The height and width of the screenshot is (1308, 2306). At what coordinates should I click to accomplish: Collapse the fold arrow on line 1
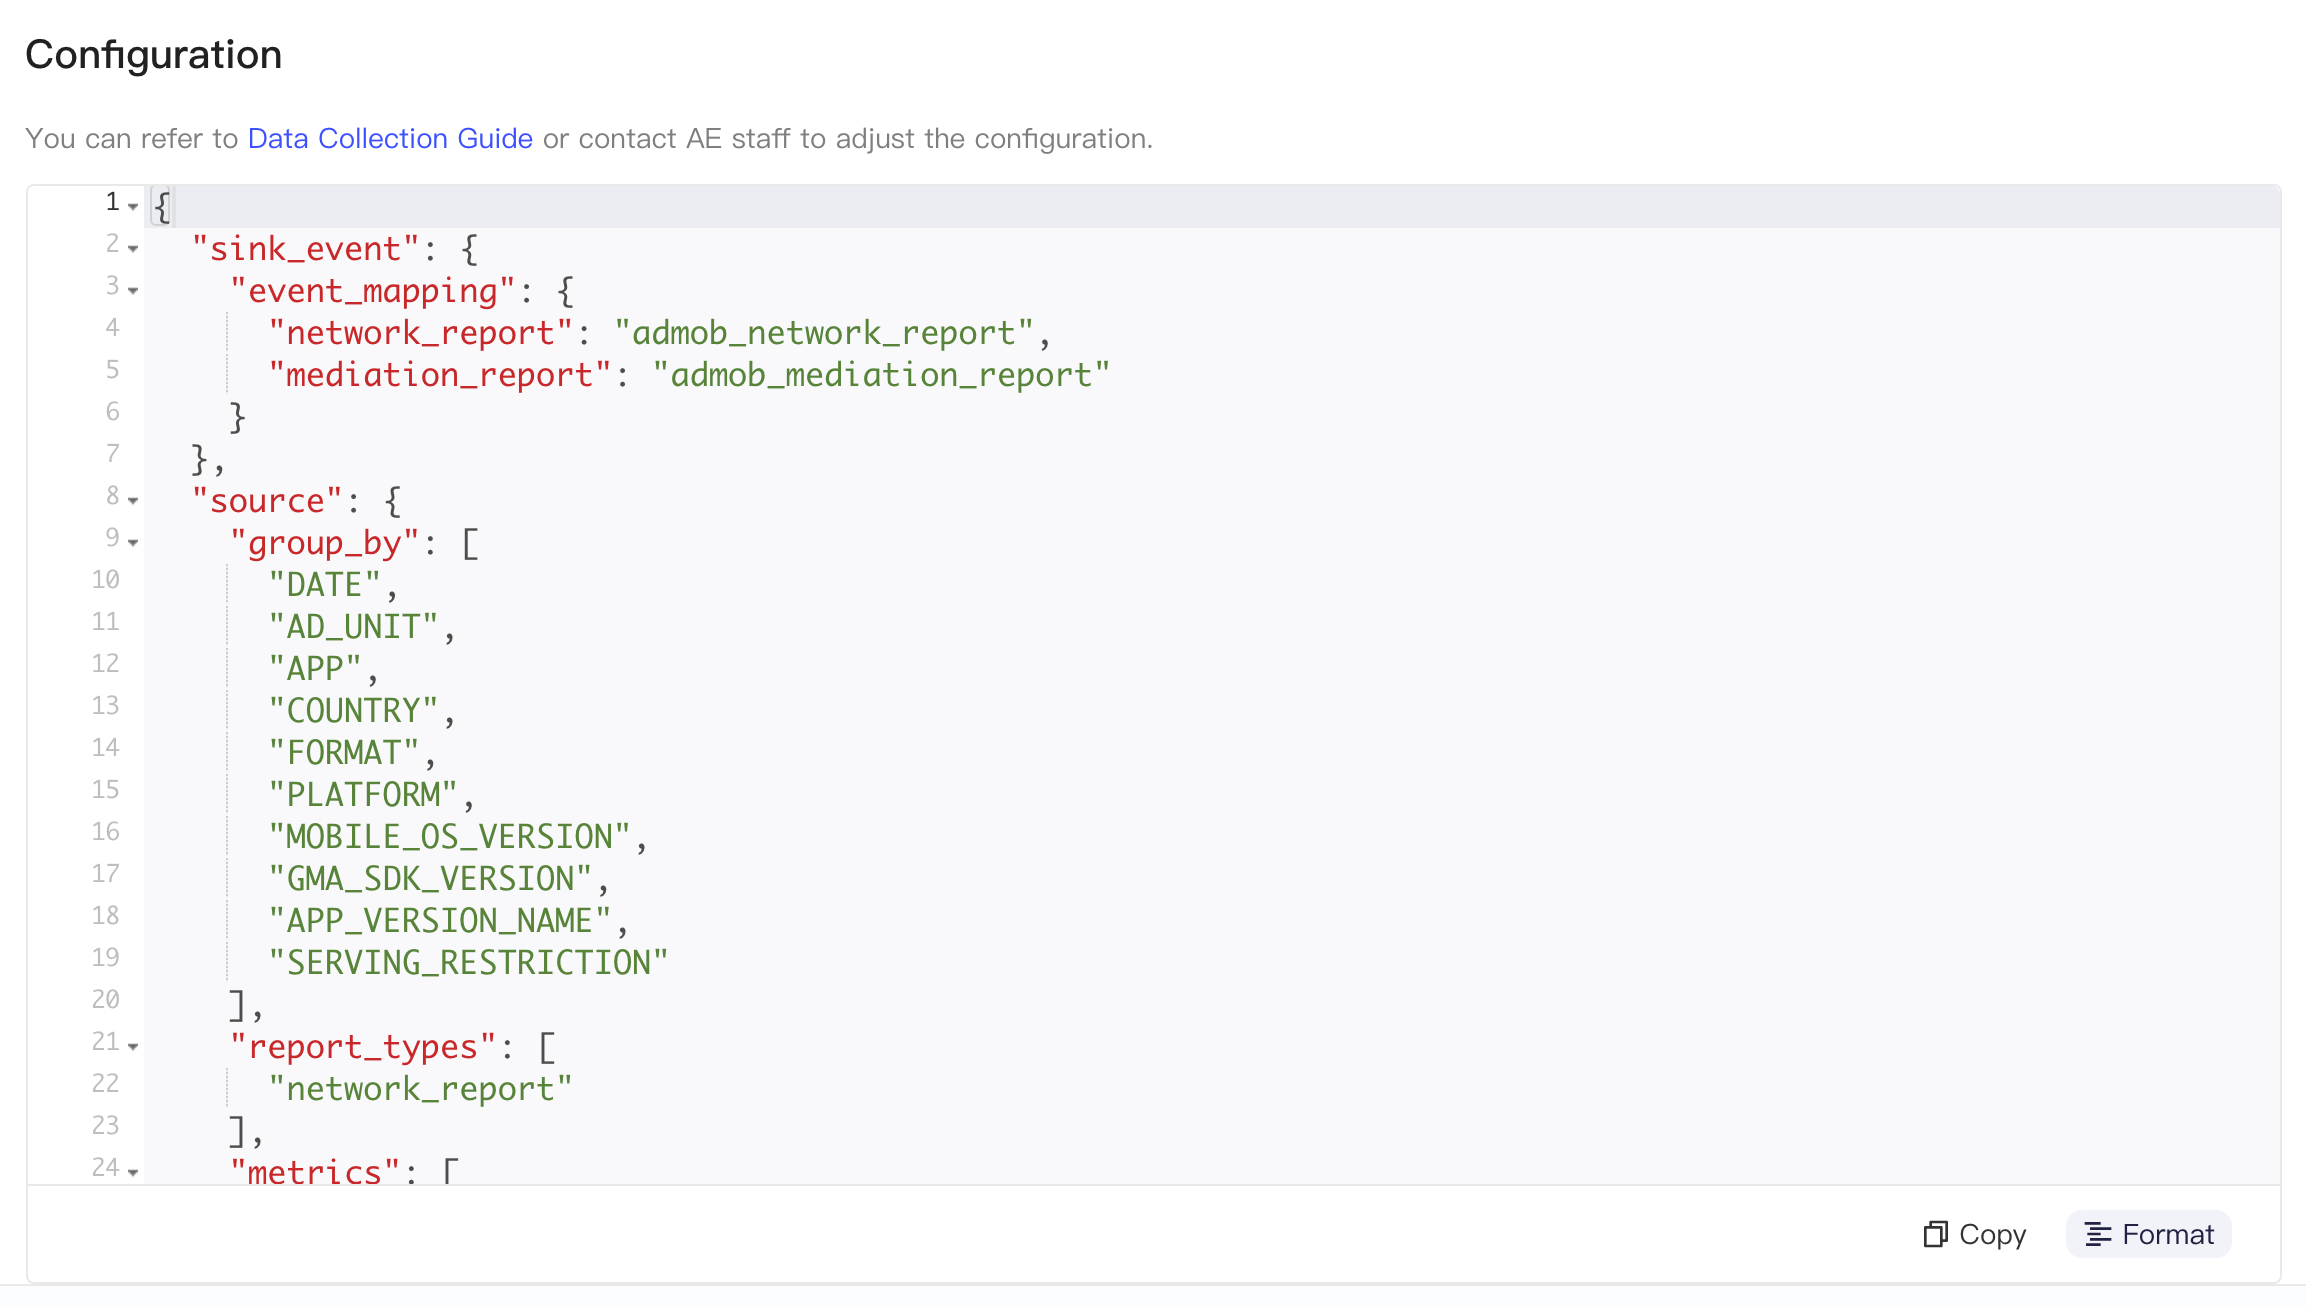click(x=133, y=207)
